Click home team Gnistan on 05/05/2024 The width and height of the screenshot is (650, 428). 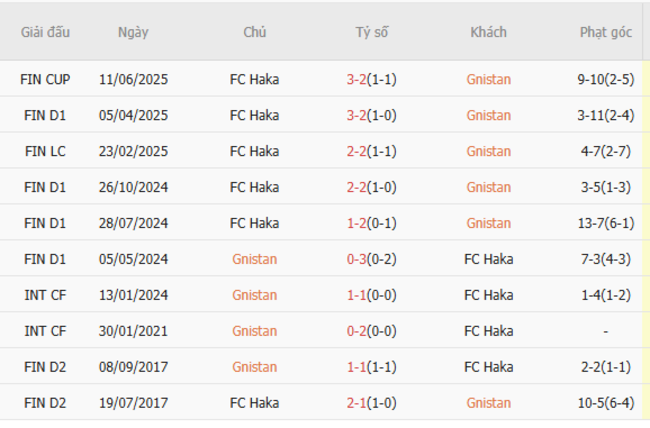(x=254, y=259)
